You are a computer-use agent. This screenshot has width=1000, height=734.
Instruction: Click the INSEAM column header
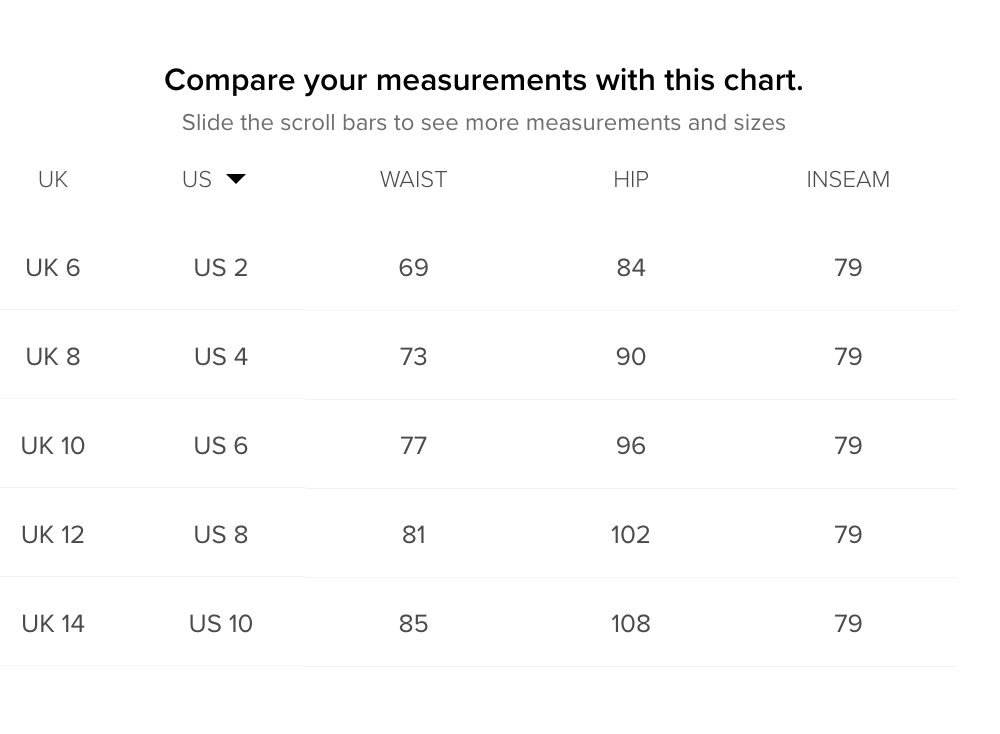point(848,180)
